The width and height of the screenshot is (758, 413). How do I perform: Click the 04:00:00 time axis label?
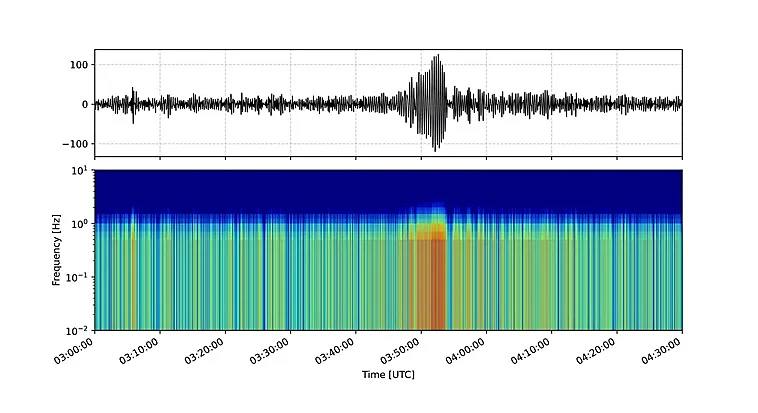[x=466, y=351]
